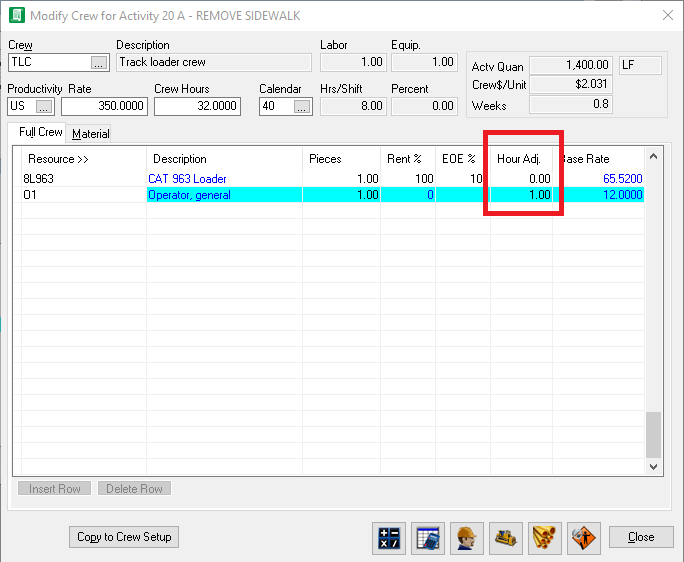
Task: Click the Resource >> column header
Action: tap(58, 159)
